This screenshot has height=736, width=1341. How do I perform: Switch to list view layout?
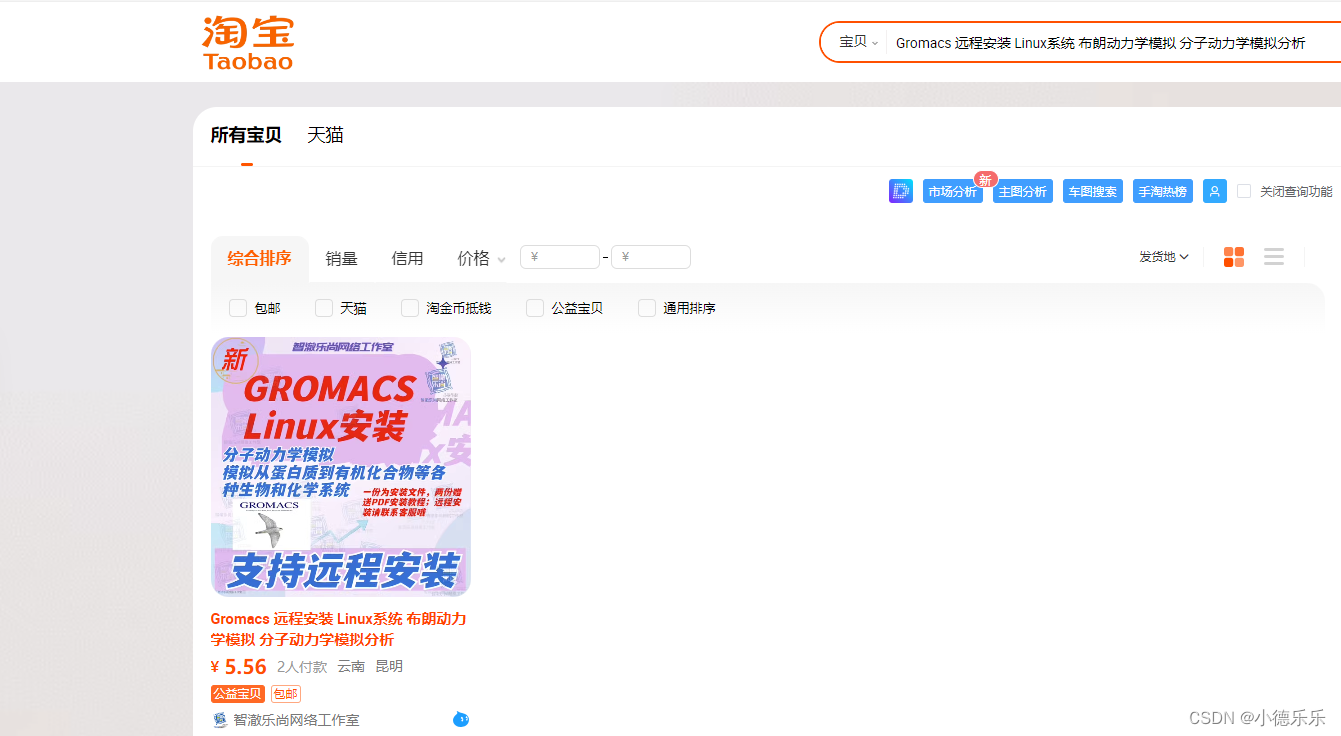click(1273, 256)
